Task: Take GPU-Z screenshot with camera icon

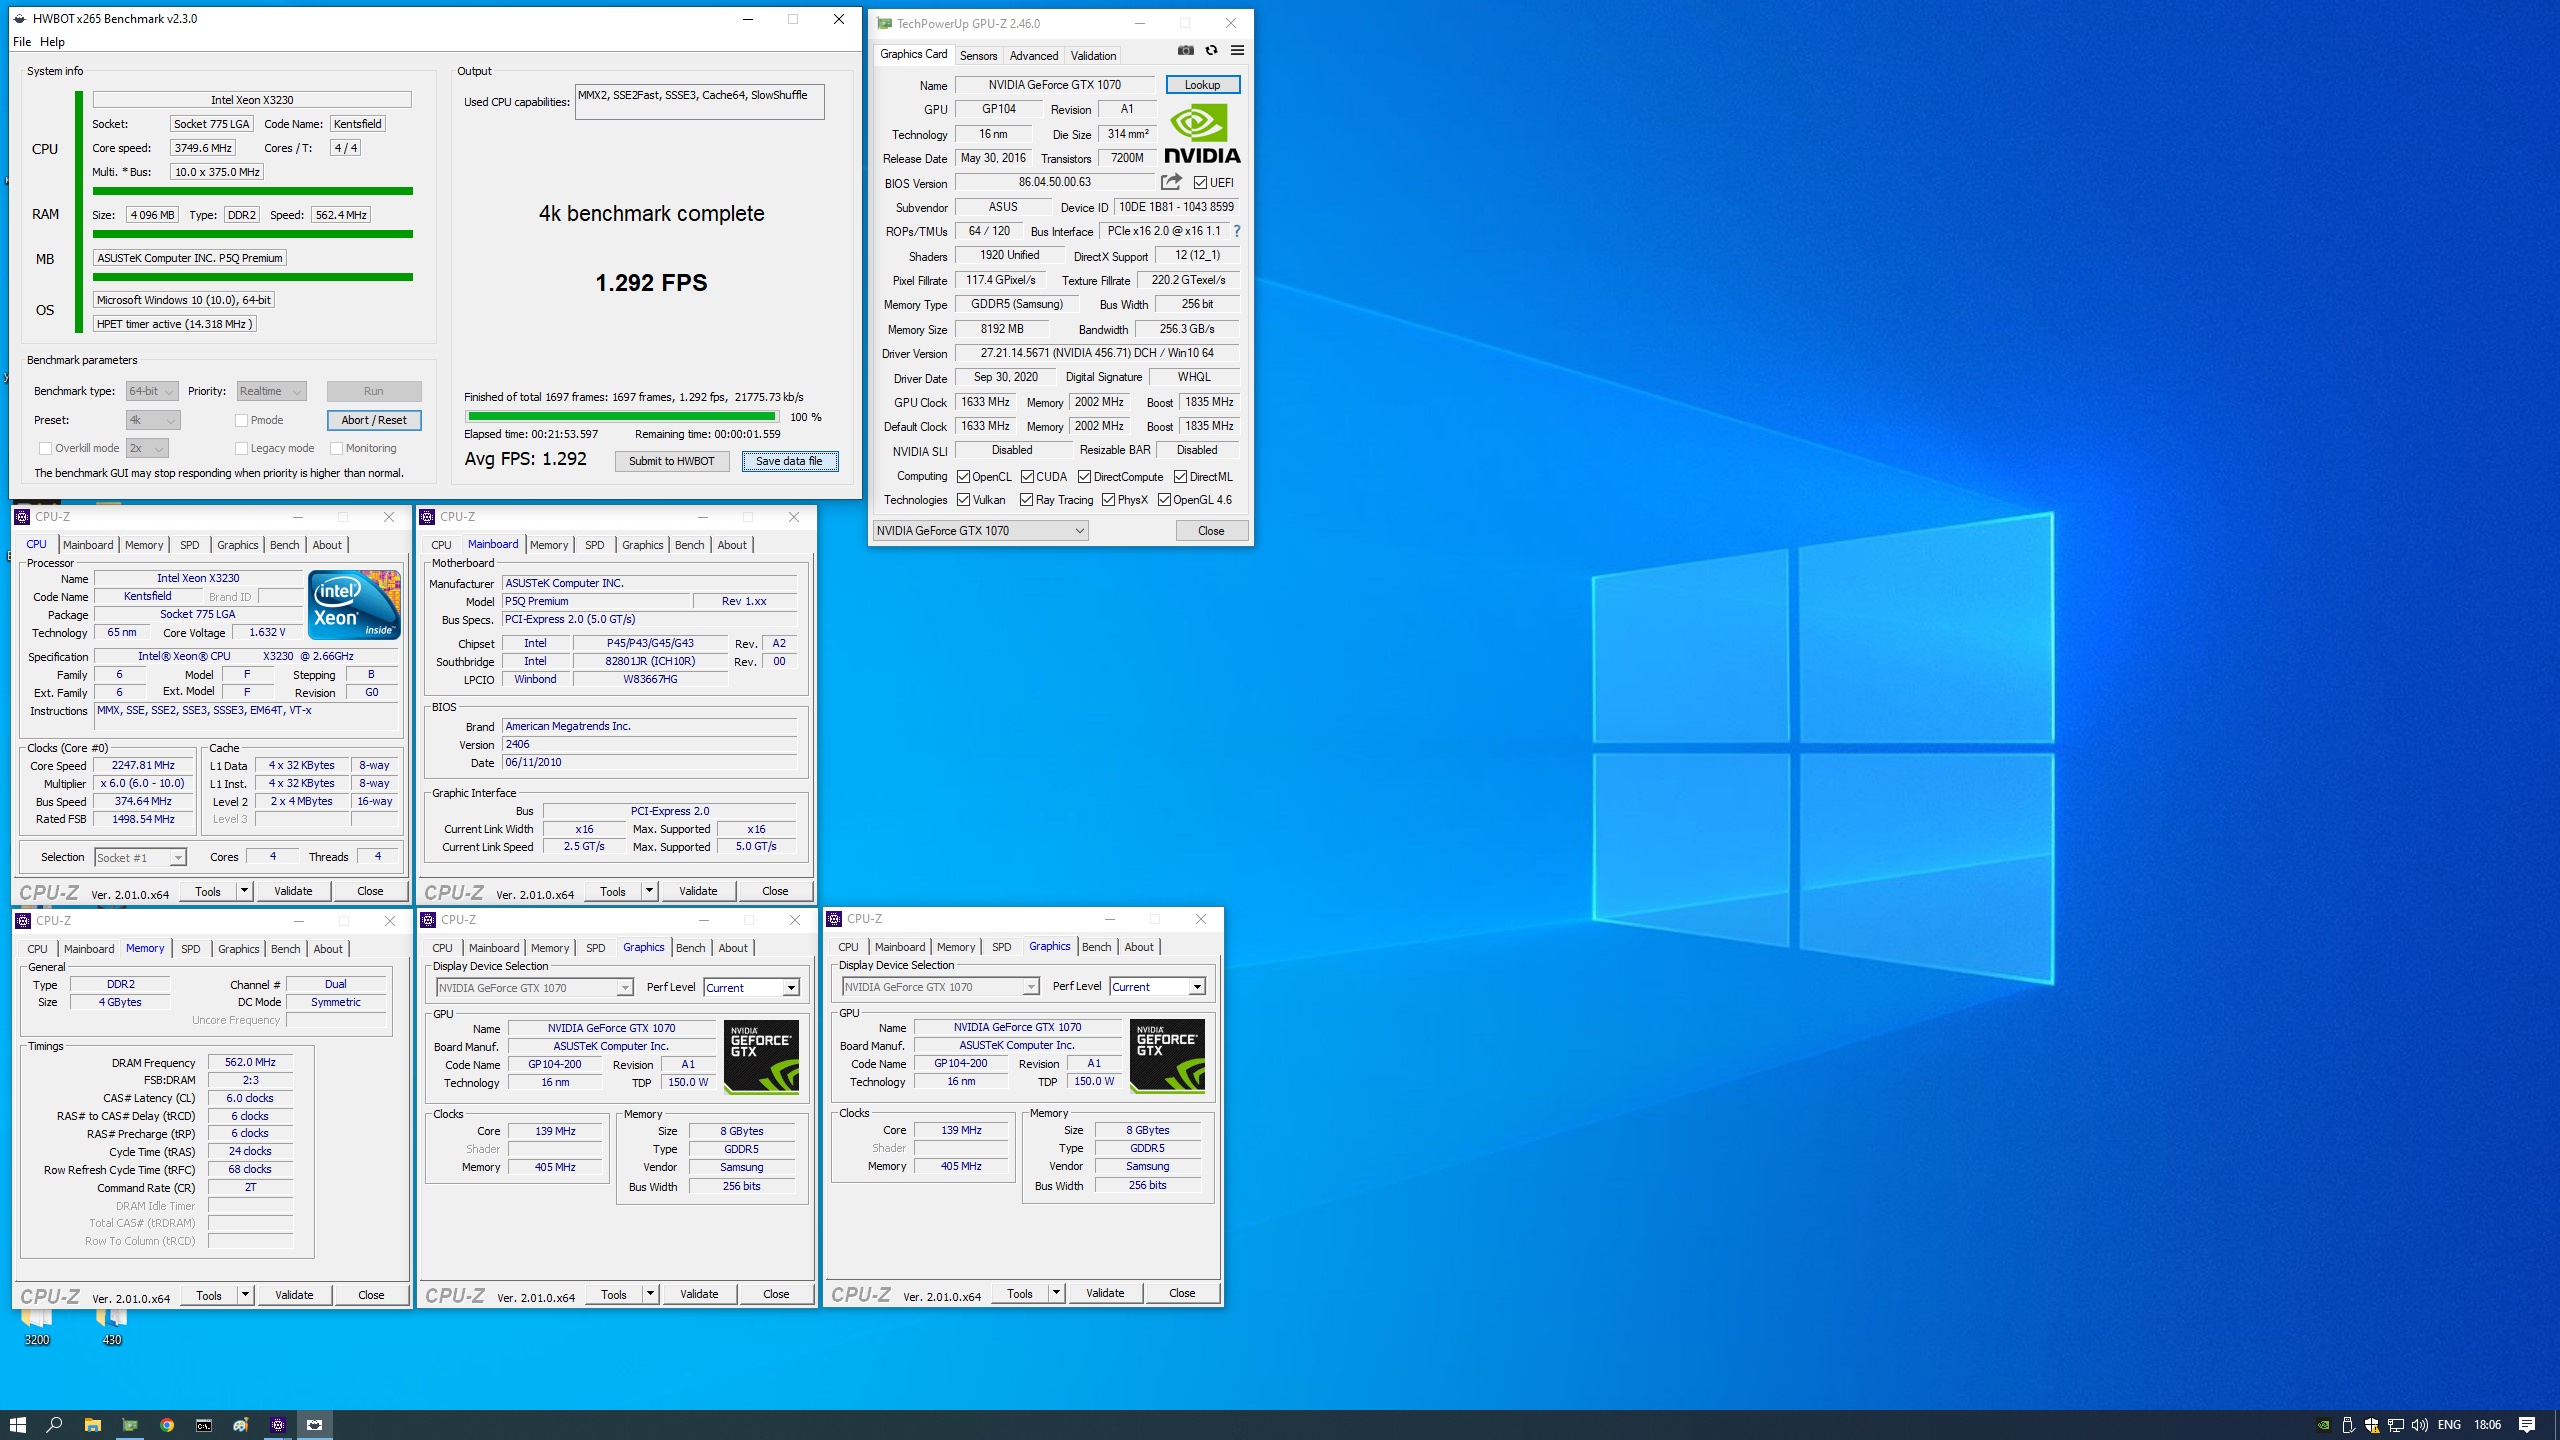Action: 1185,50
